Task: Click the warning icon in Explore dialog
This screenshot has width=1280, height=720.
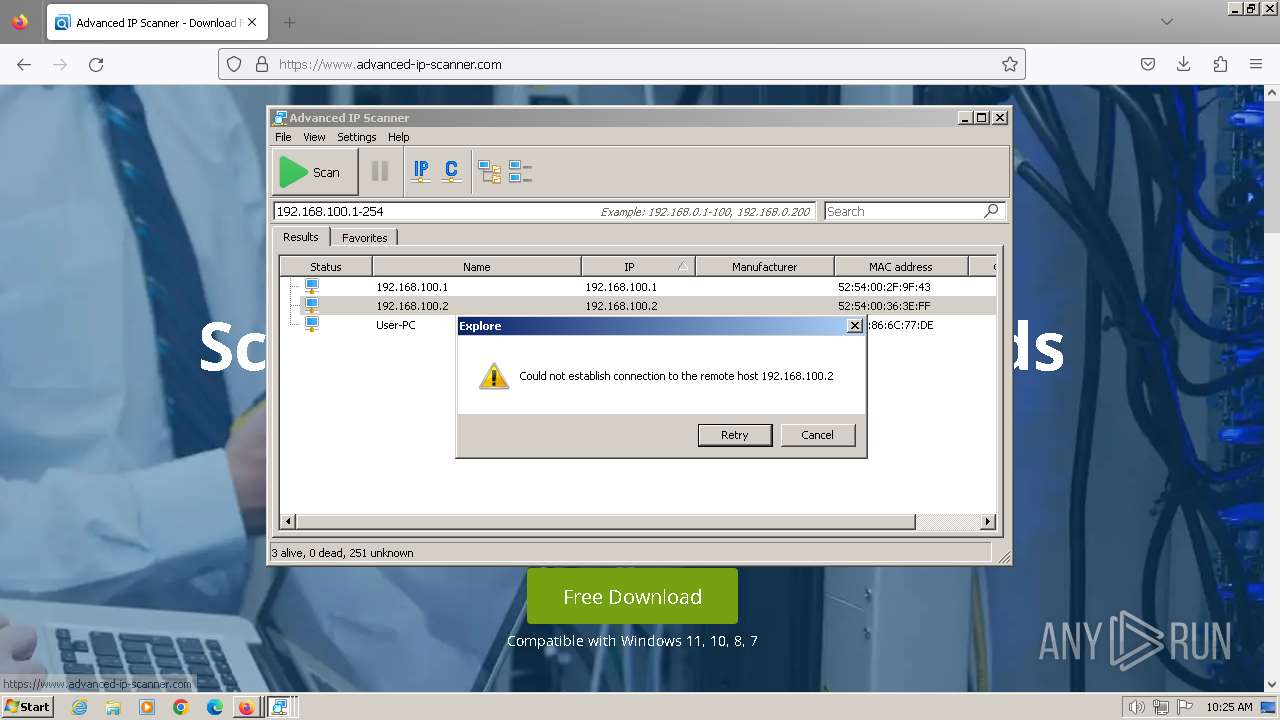Action: pyautogui.click(x=494, y=376)
